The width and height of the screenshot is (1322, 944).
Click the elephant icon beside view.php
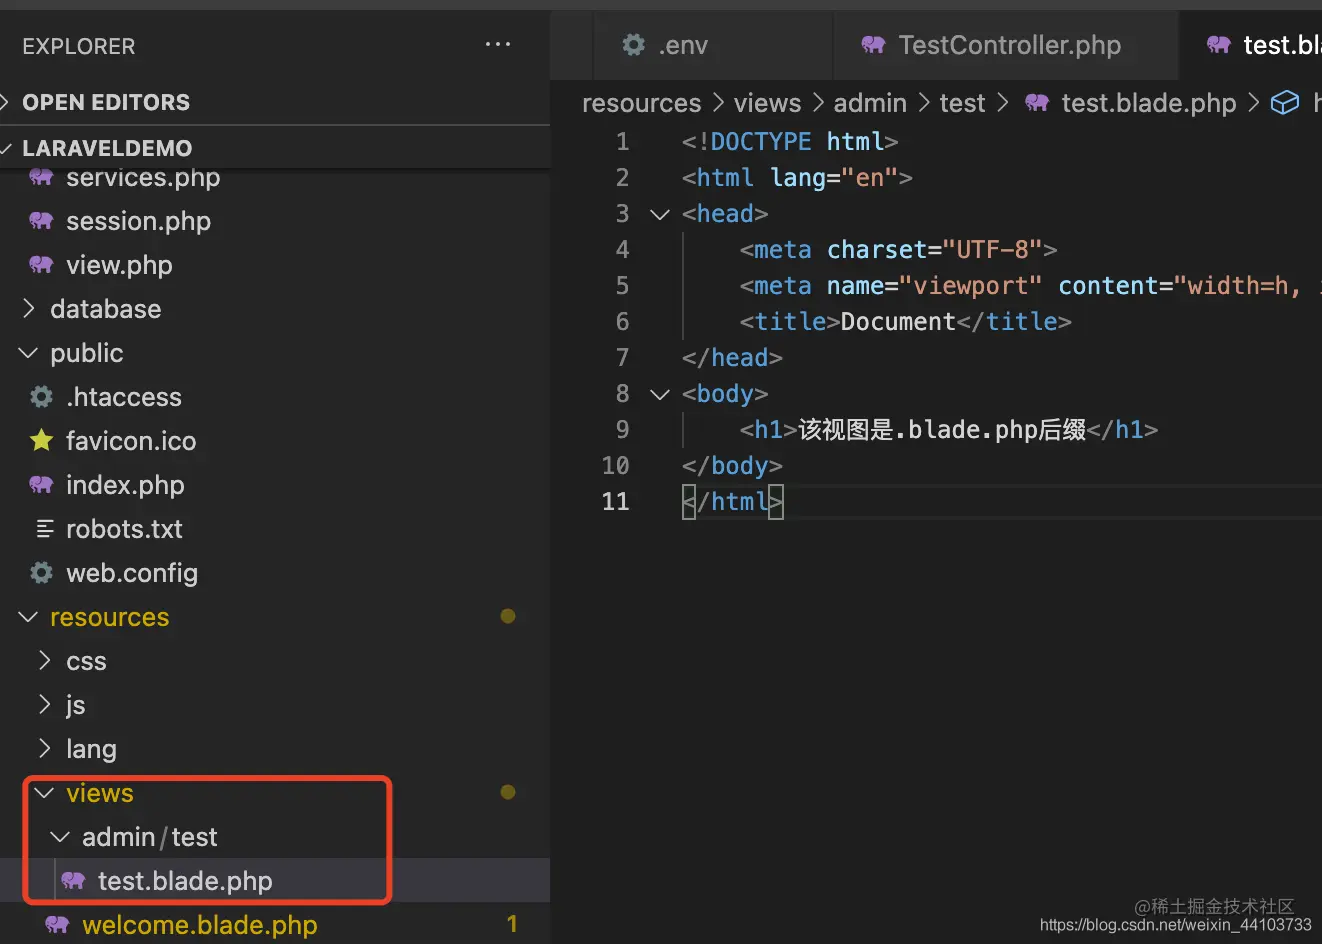click(x=41, y=265)
